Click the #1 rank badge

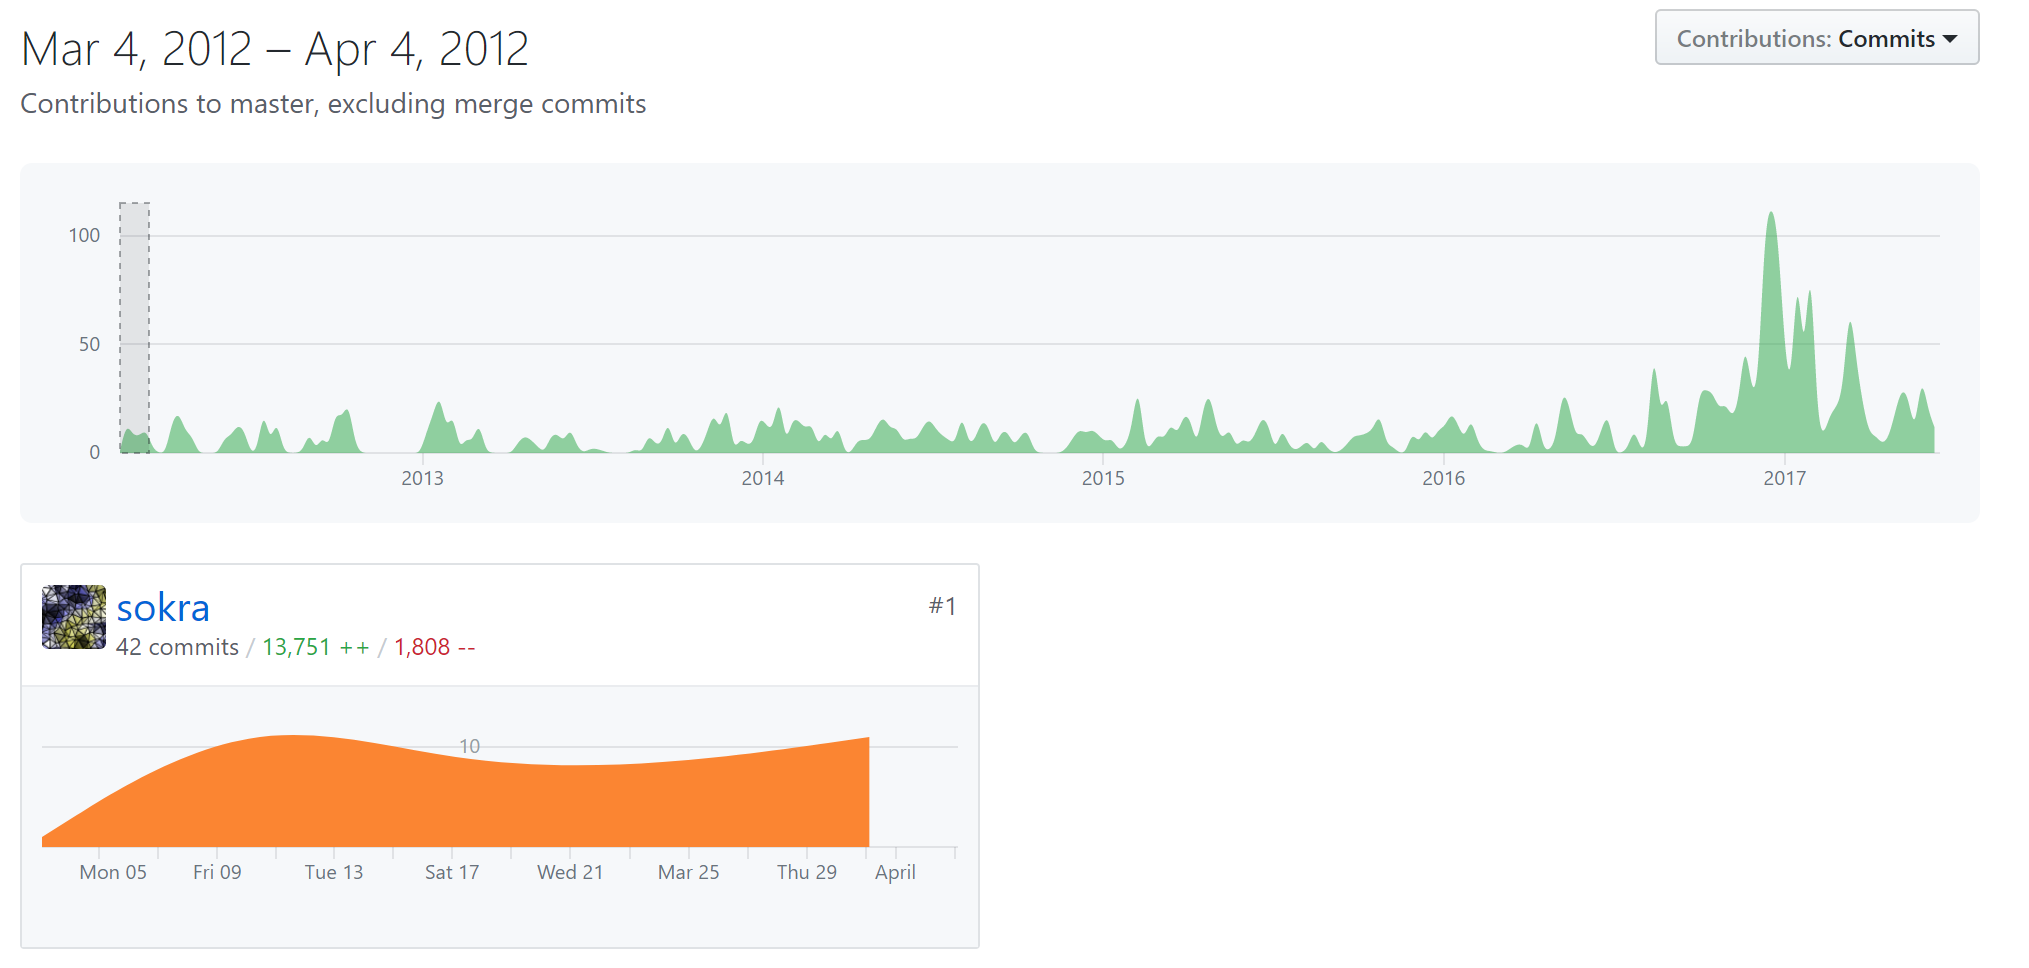[x=942, y=606]
